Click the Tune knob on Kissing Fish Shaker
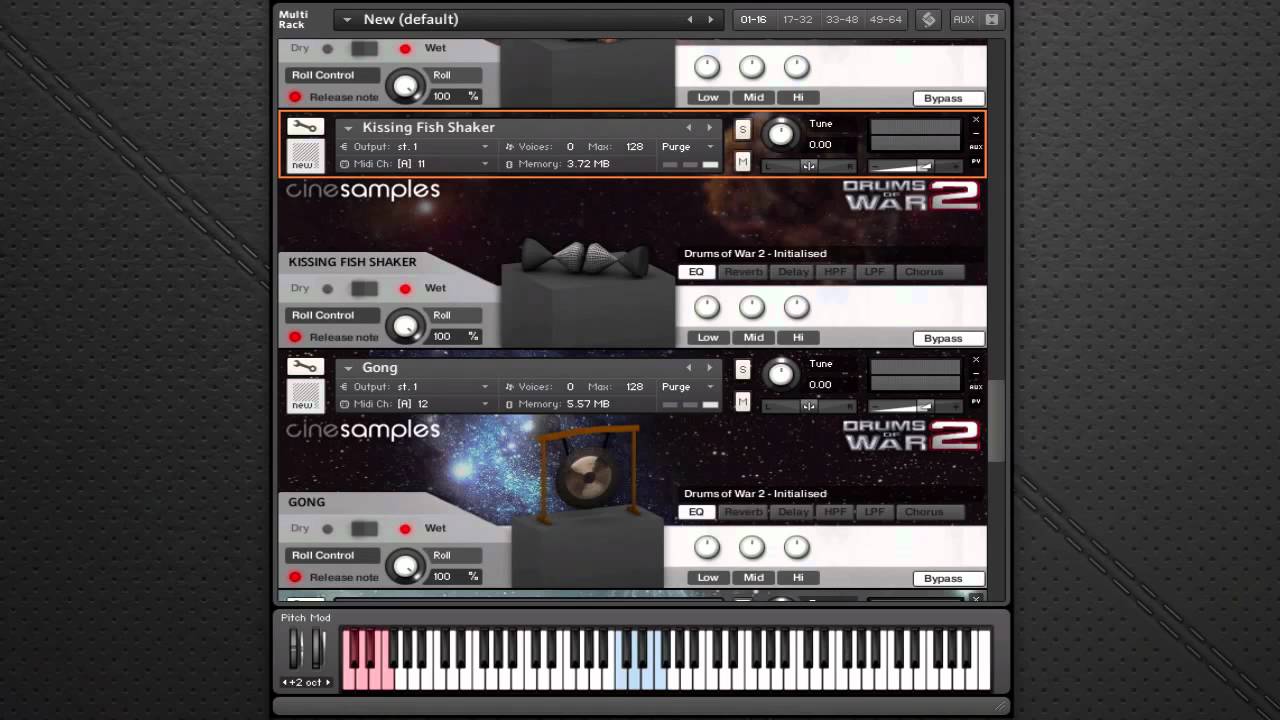The image size is (1280, 720). (x=781, y=133)
